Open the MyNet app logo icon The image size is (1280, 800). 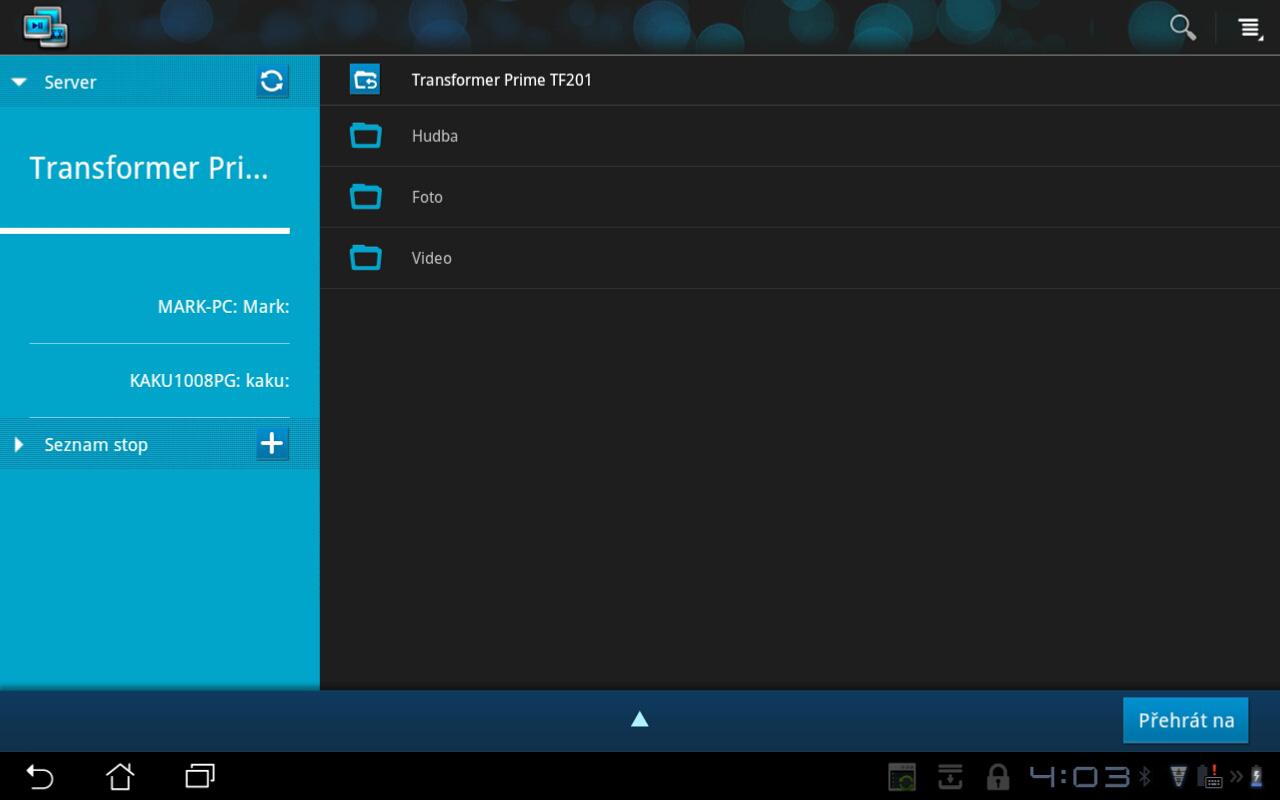(45, 27)
